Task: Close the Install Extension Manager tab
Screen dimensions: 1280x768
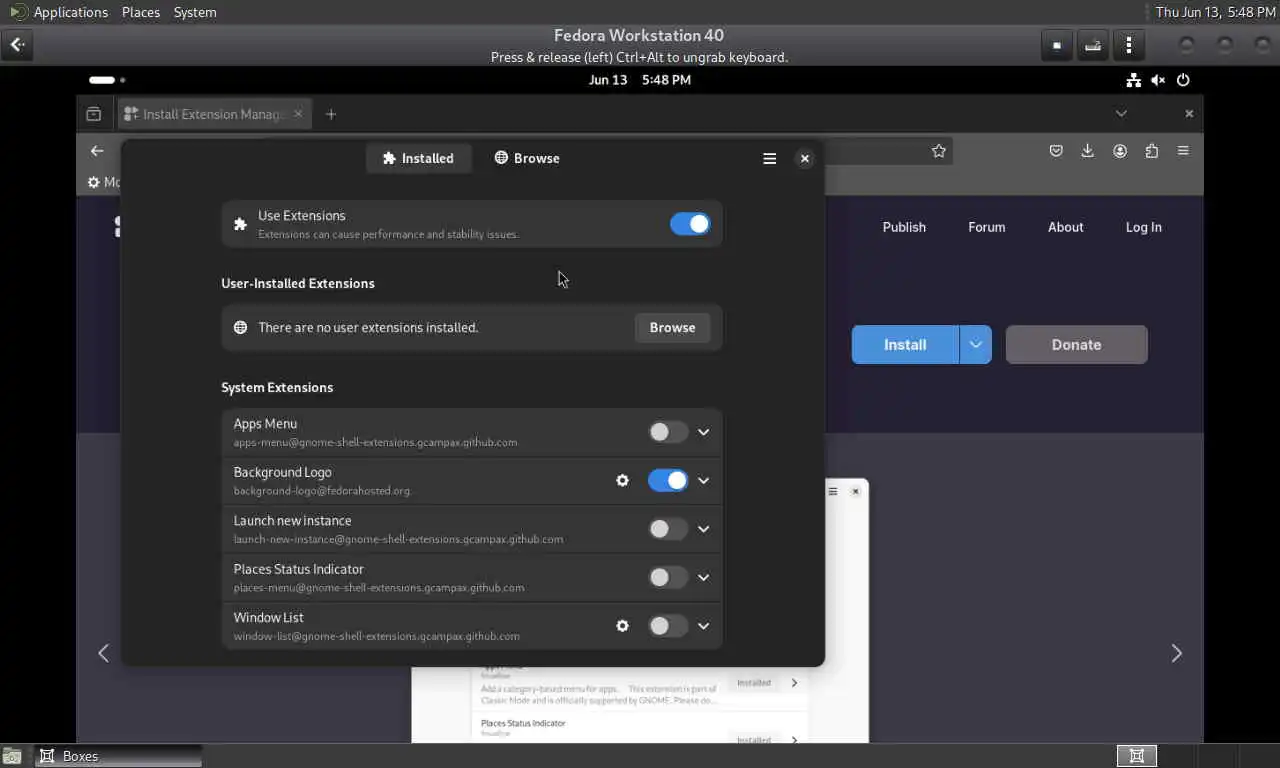Action: 298,114
